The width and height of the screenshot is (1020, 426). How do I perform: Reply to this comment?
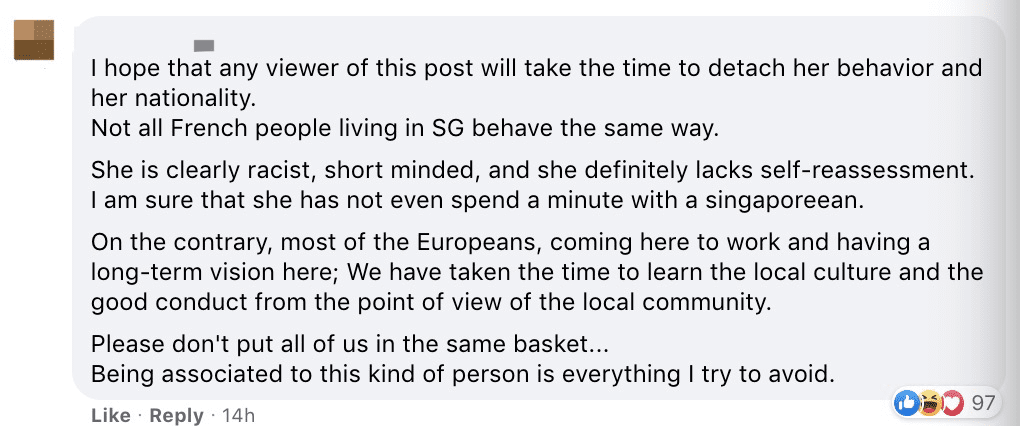(x=176, y=415)
